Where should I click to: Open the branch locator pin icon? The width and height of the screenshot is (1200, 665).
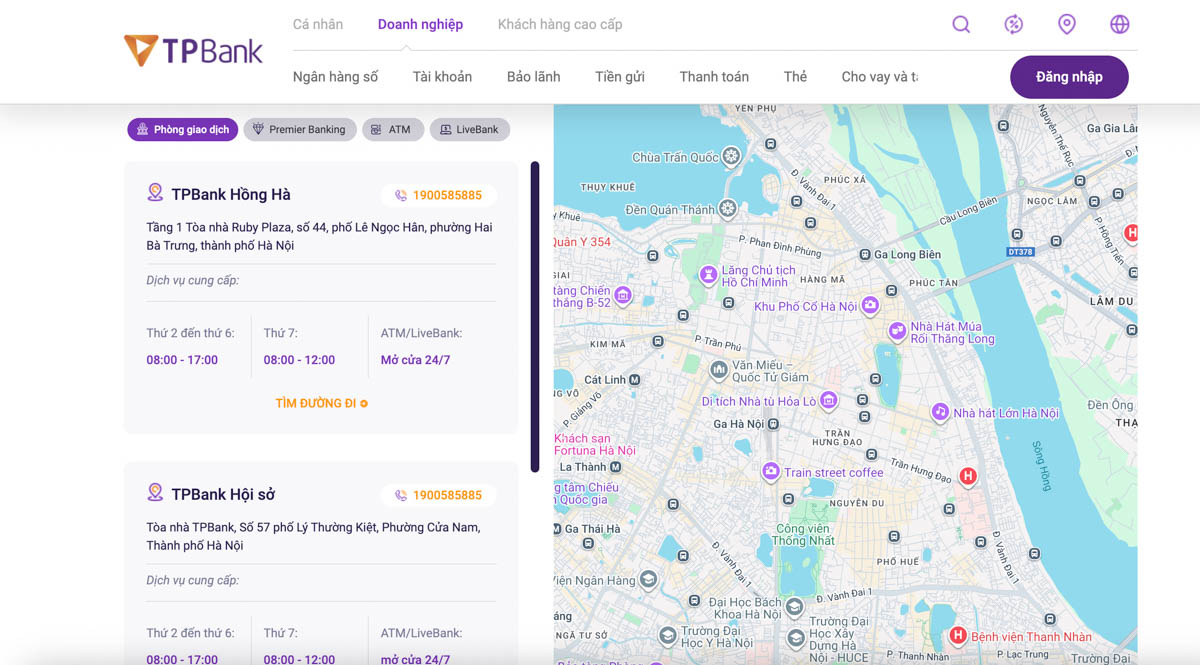[x=1067, y=25]
